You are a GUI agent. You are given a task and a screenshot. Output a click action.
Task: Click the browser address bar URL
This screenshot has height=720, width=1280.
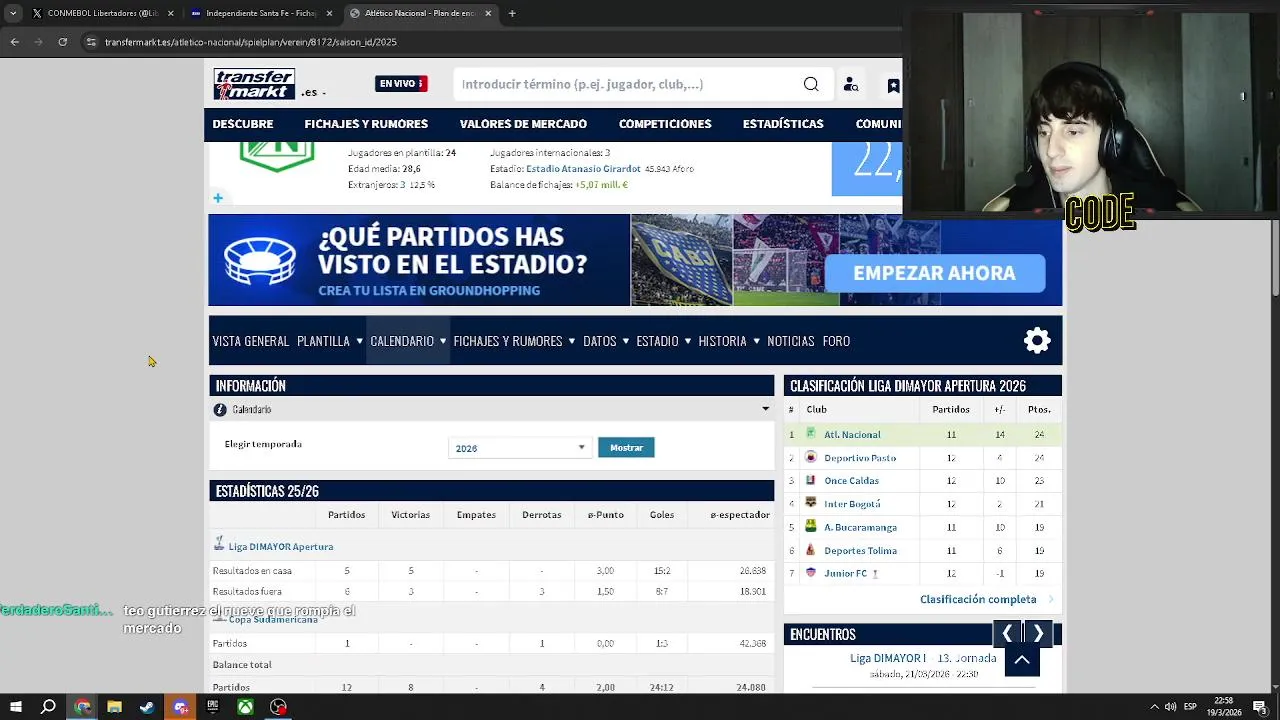point(251,42)
